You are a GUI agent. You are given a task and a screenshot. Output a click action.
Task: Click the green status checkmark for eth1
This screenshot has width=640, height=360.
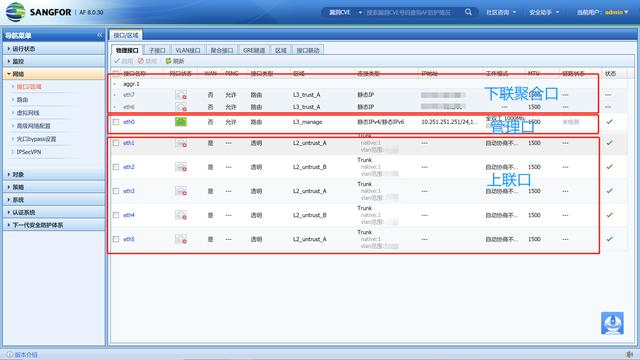point(609,143)
